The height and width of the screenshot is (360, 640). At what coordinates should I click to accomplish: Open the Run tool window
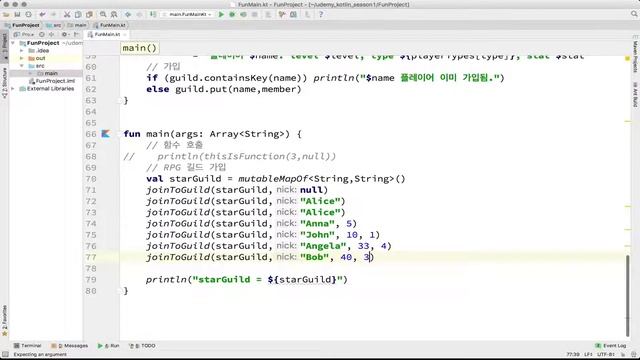[109, 346]
